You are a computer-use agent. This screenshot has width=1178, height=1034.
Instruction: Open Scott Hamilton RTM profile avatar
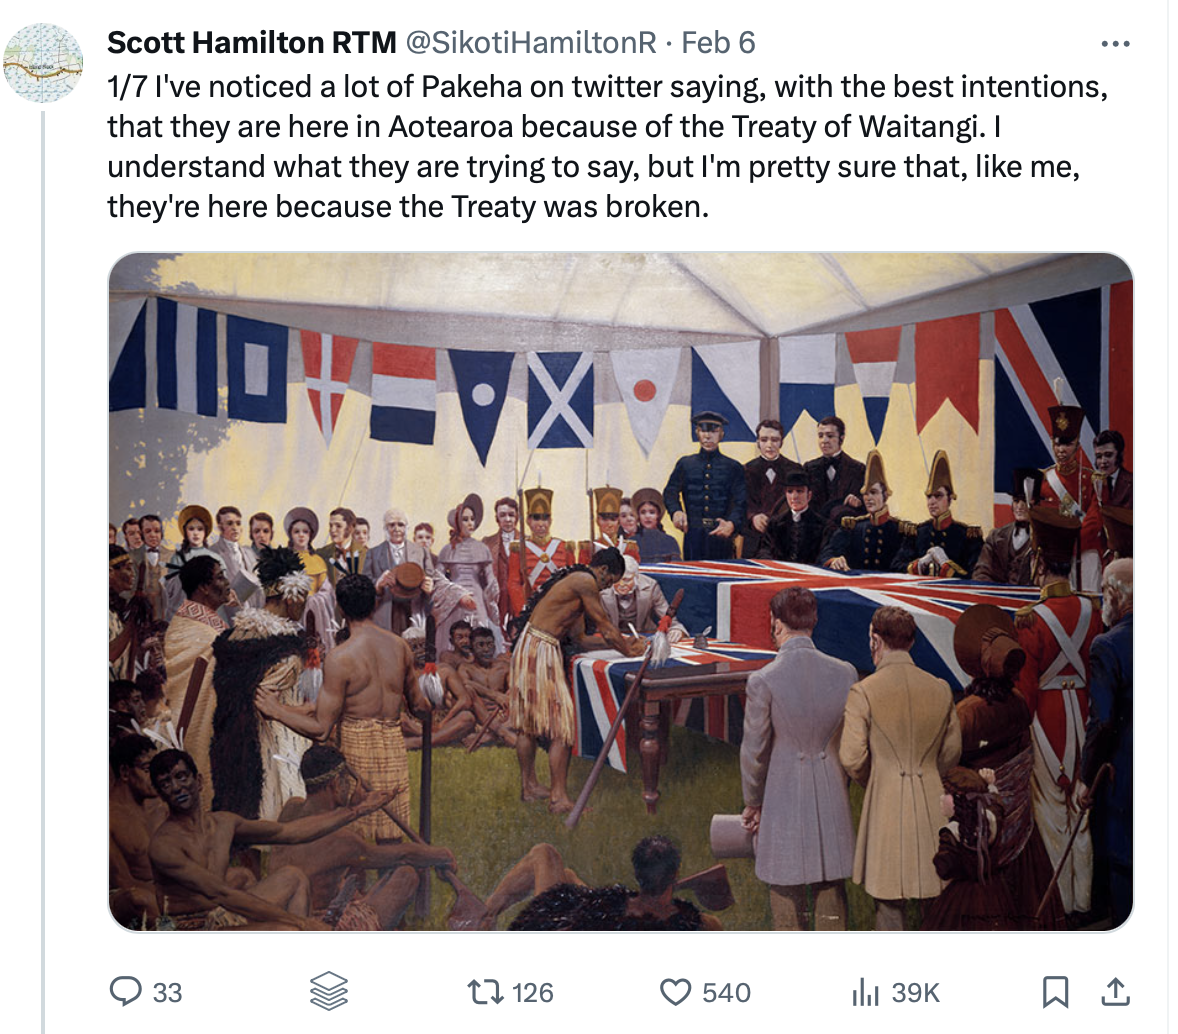tap(44, 63)
